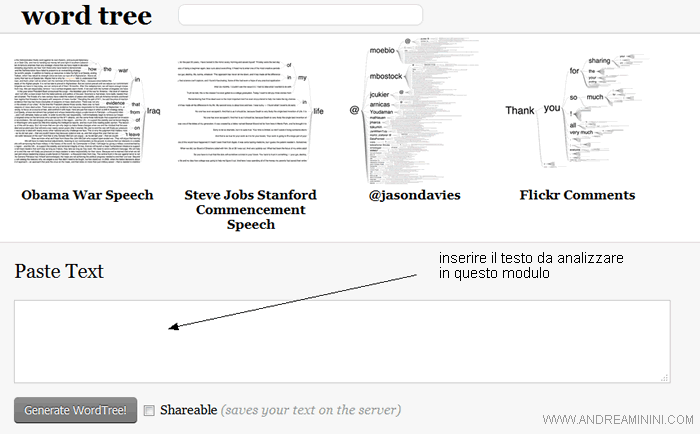Follow the Flickr Comments title link
Screen dimensions: 700x434
pos(578,194)
